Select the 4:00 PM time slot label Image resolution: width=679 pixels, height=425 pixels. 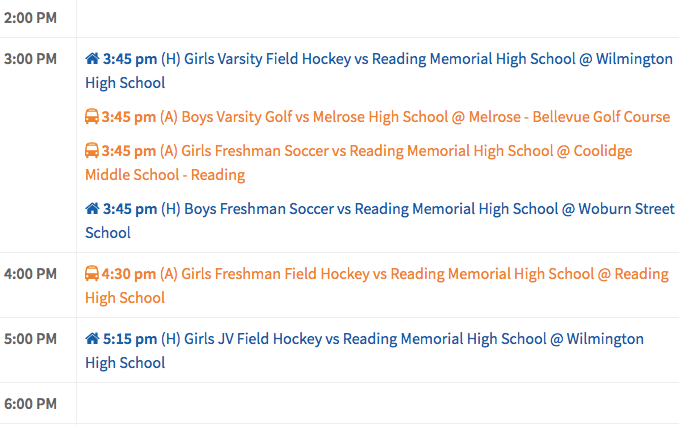30,274
